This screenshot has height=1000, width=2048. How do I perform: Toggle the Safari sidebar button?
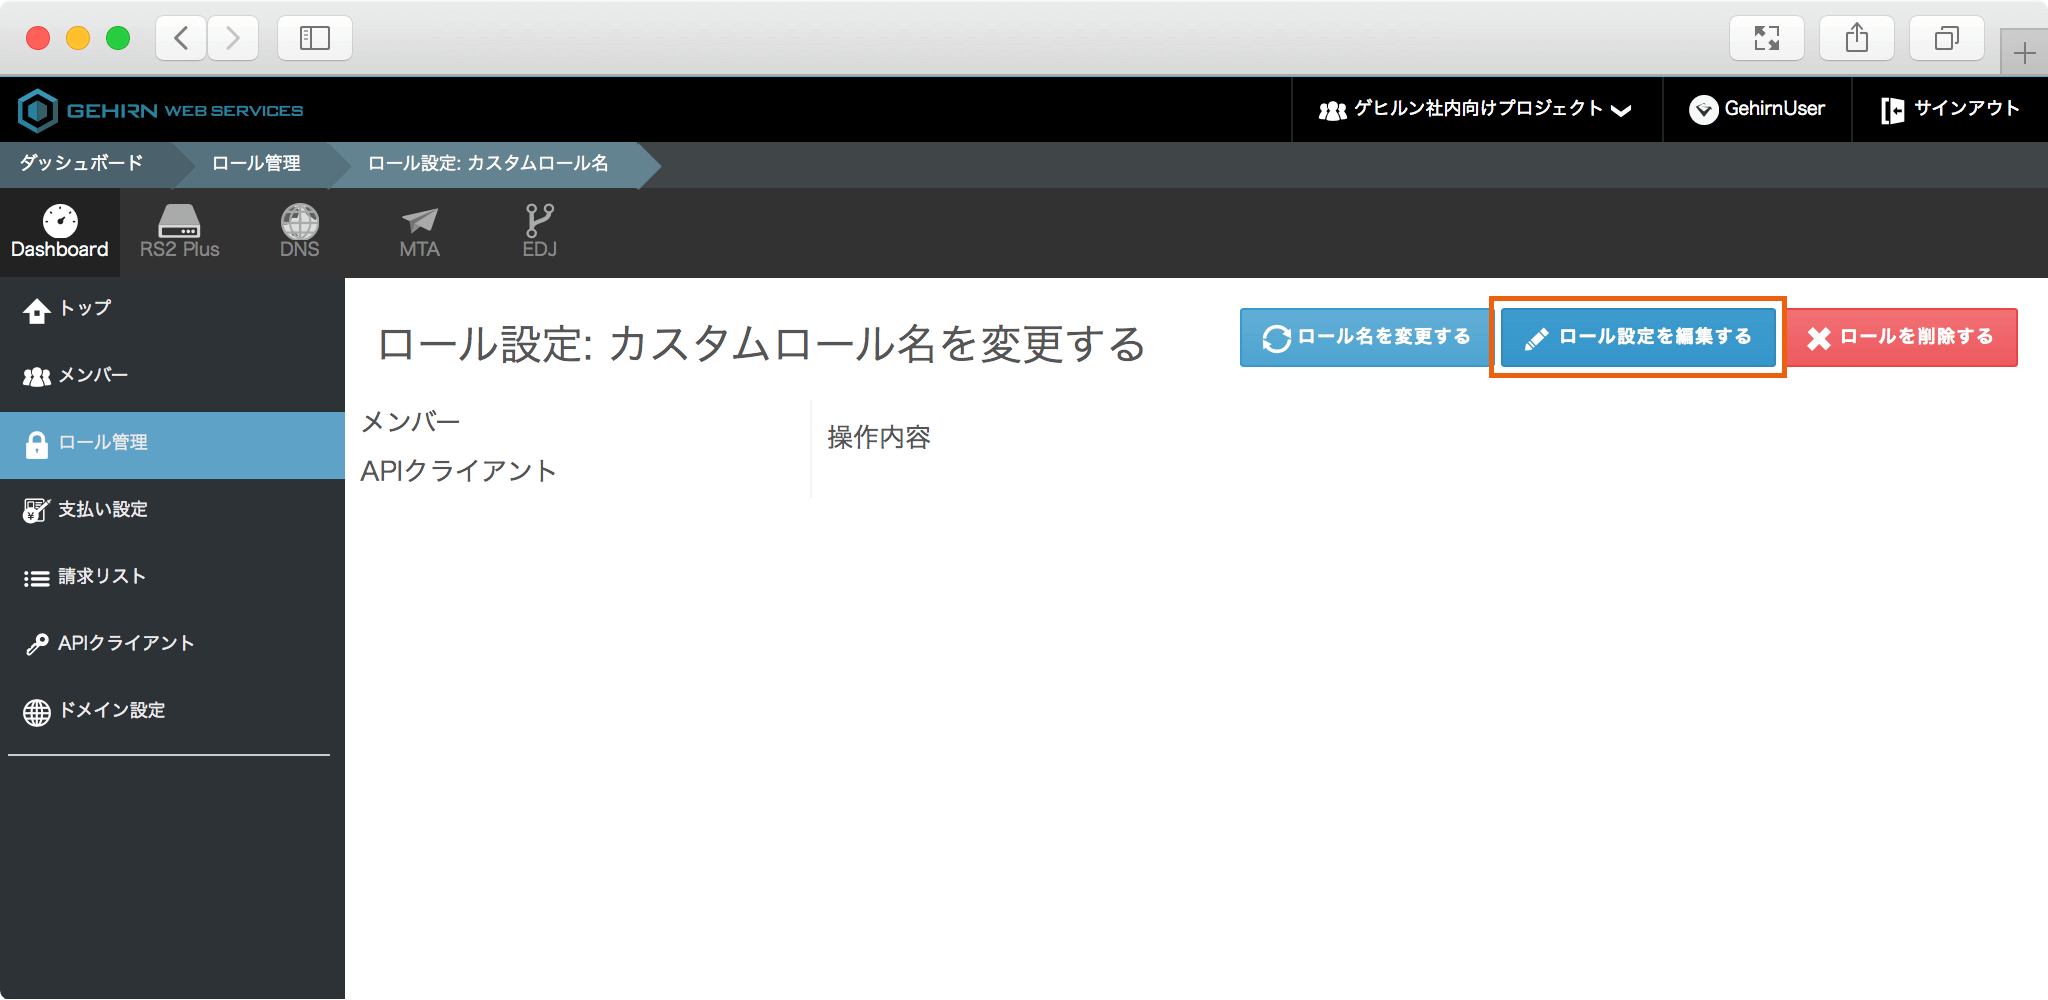click(x=314, y=39)
